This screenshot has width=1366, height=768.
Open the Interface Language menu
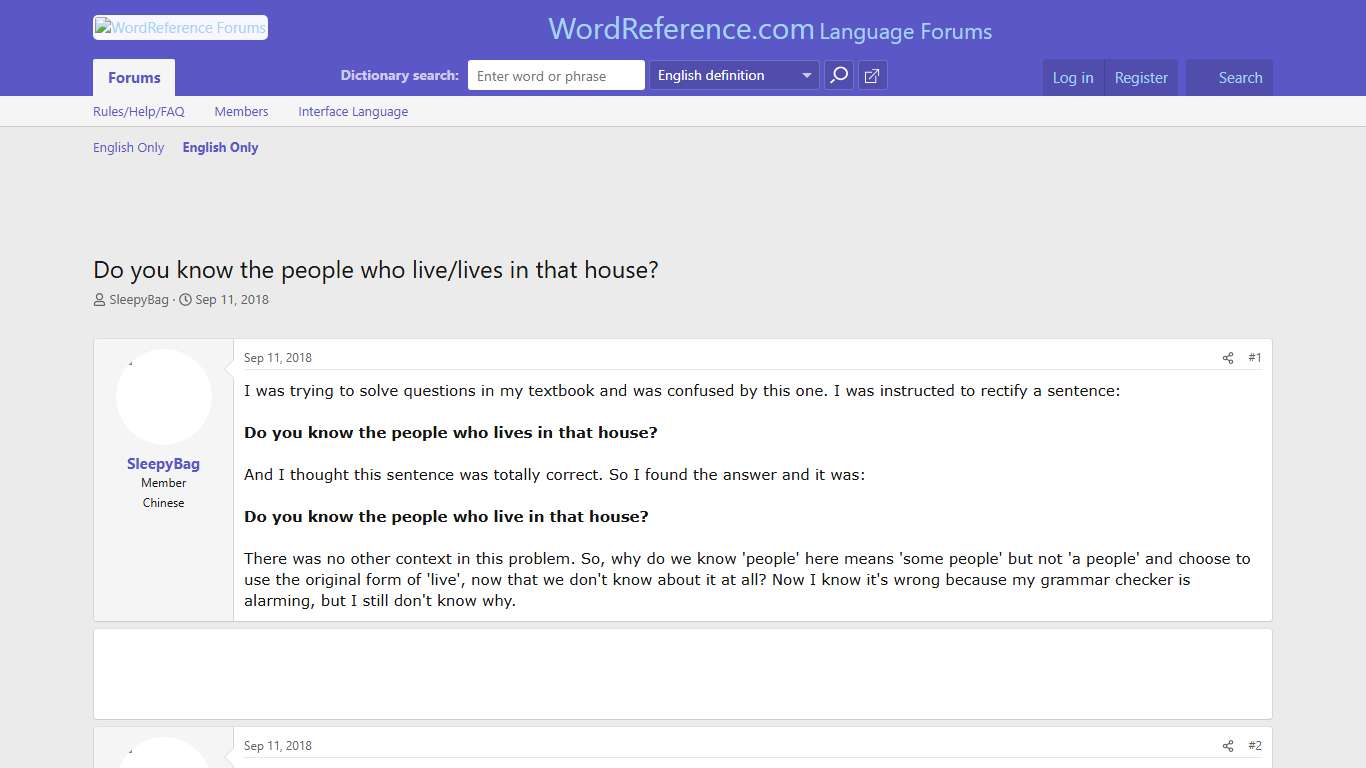pos(353,111)
